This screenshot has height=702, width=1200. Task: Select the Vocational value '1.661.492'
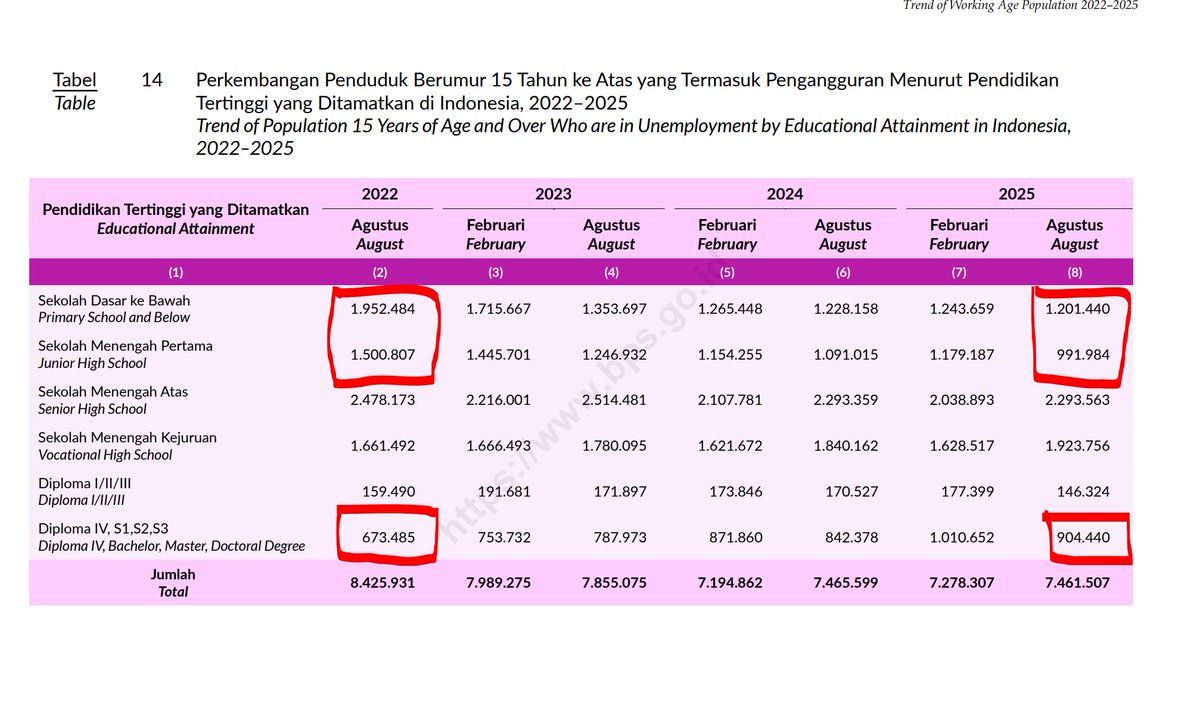[382, 446]
